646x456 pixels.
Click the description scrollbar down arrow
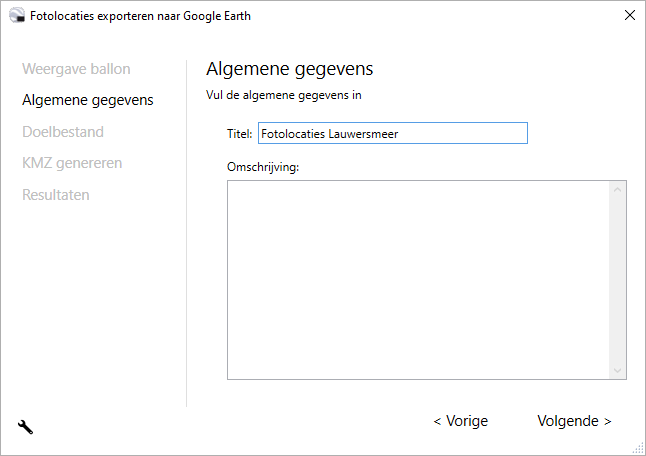[x=618, y=371]
